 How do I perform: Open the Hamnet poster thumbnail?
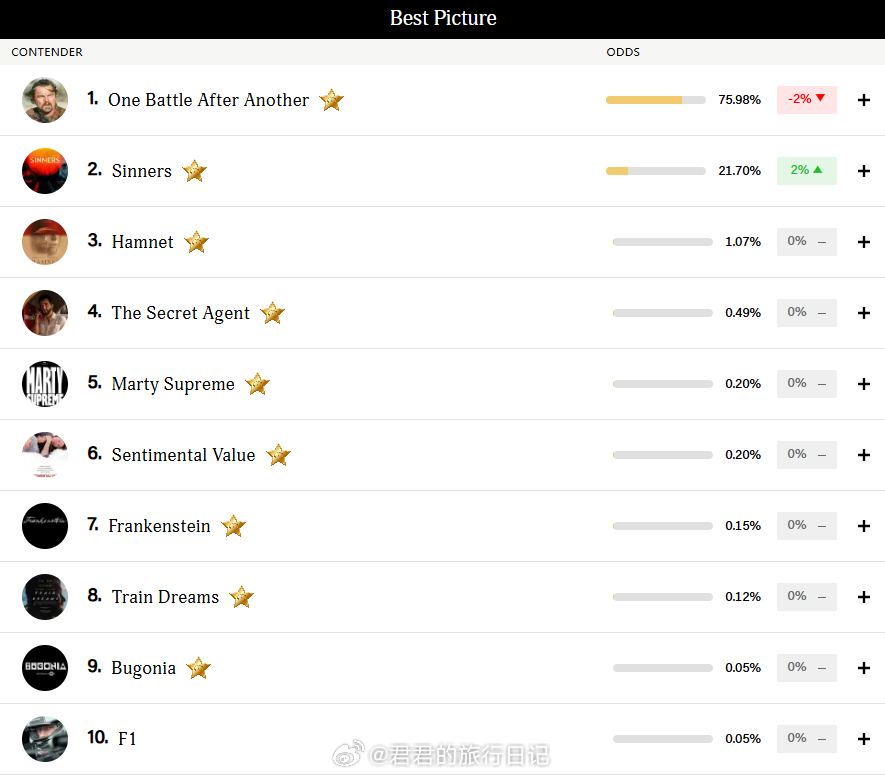click(45, 242)
